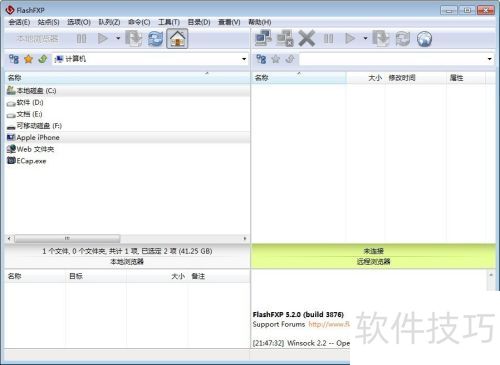Click the local scrollbar left arrow
This screenshot has width=500, height=365.
coord(9,238)
